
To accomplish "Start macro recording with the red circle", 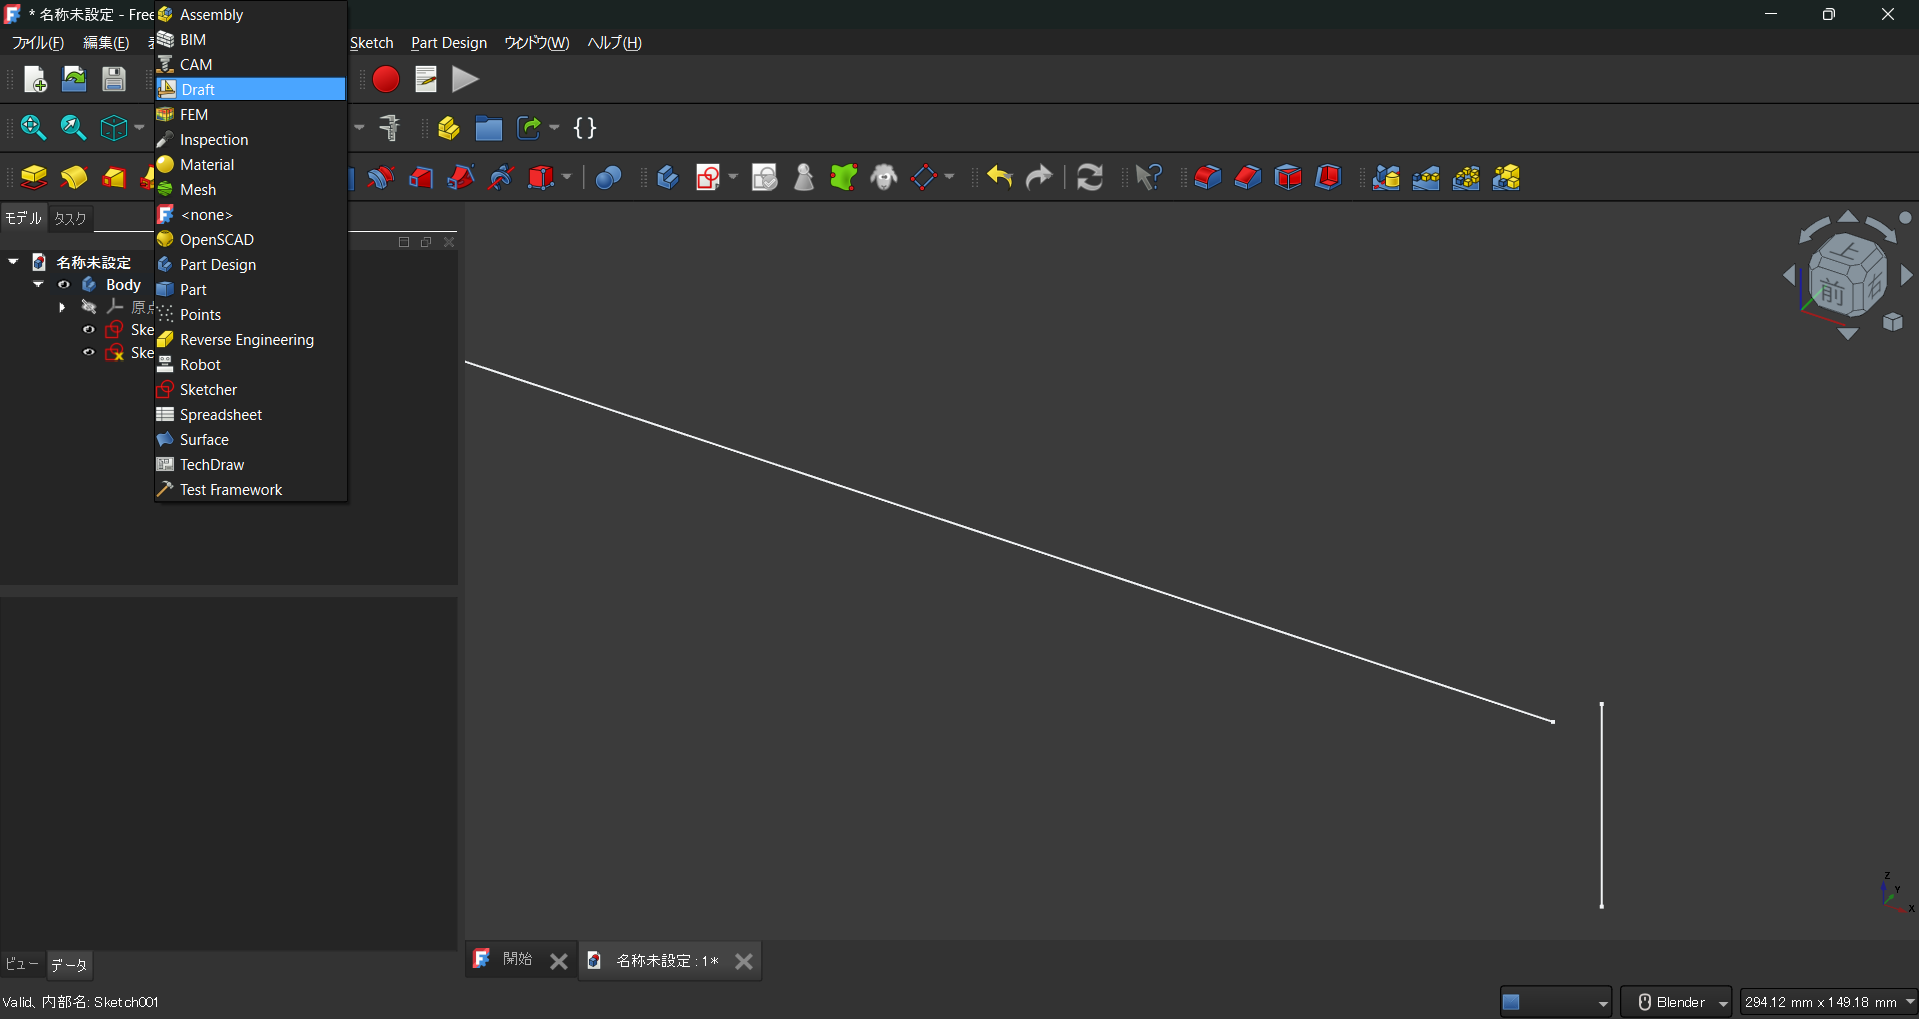I will 386,79.
